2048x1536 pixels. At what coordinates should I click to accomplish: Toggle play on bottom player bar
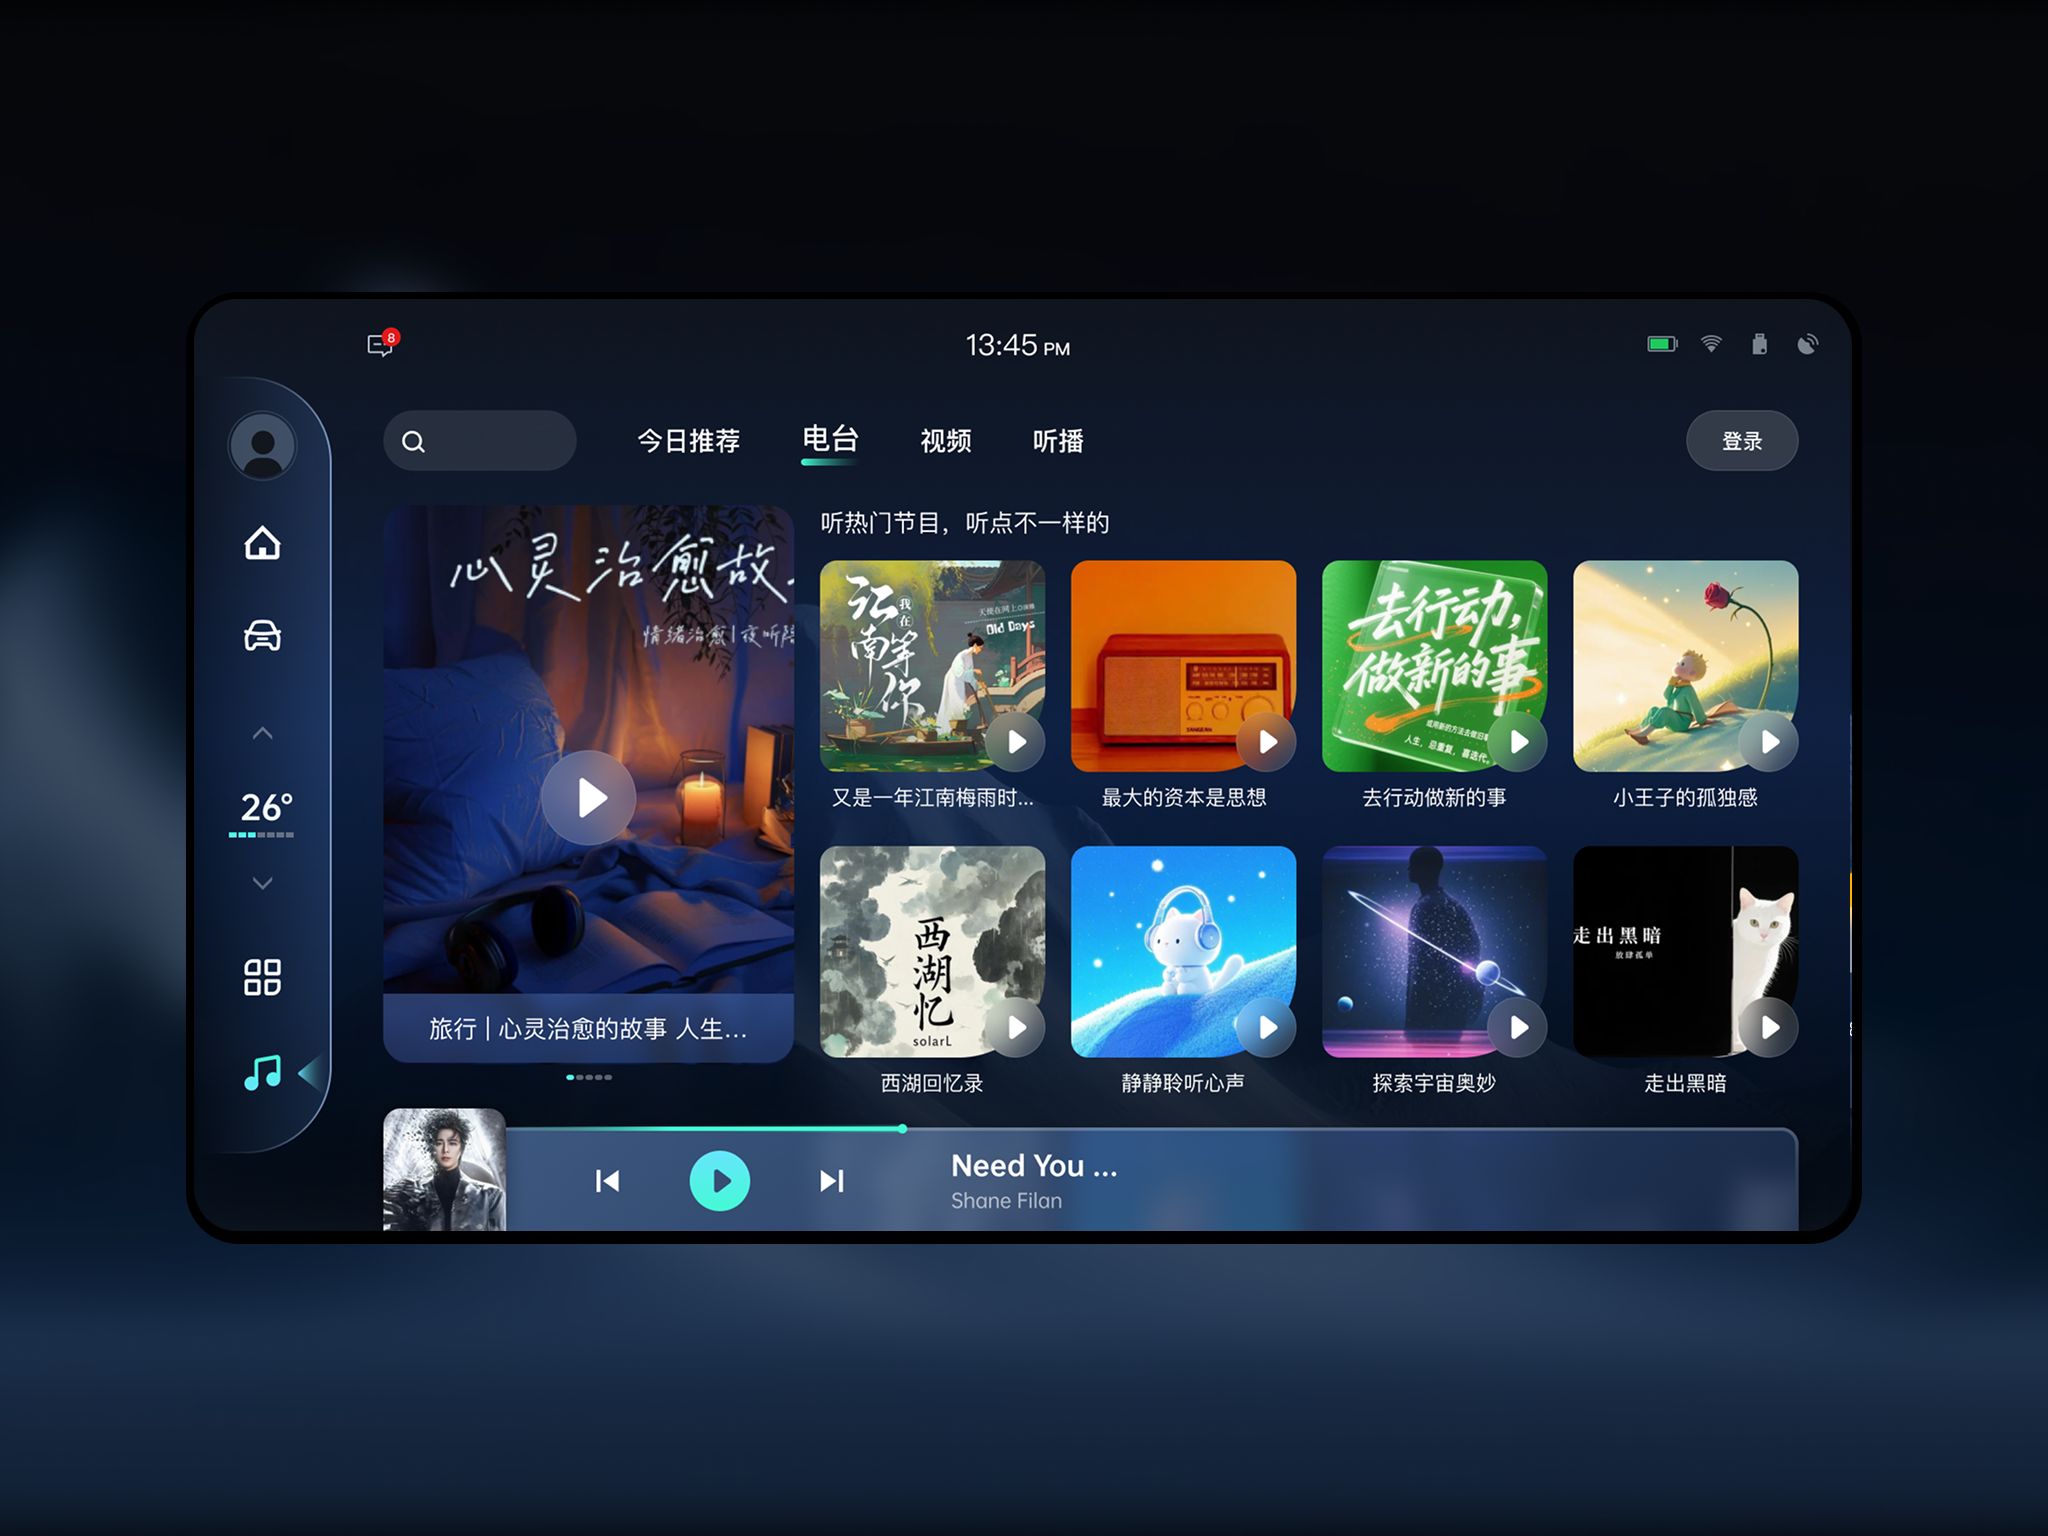click(x=719, y=1181)
